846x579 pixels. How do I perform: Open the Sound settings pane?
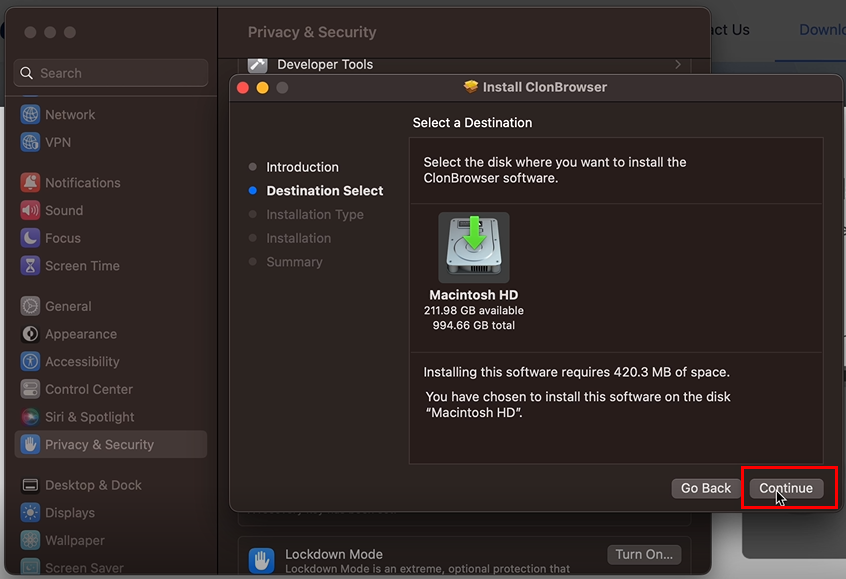click(111, 210)
